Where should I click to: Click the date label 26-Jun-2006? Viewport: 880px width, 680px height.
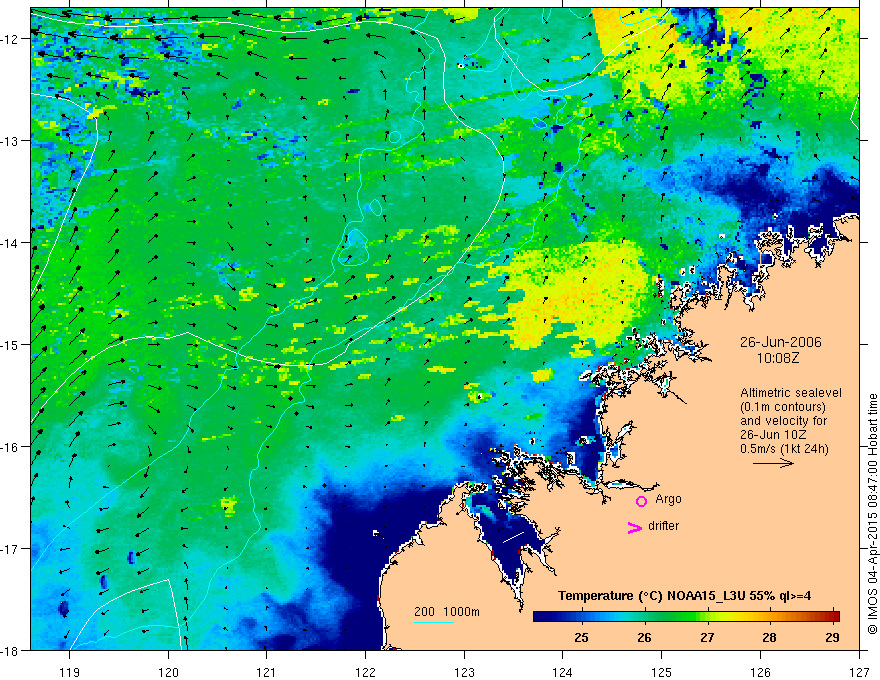click(x=780, y=342)
